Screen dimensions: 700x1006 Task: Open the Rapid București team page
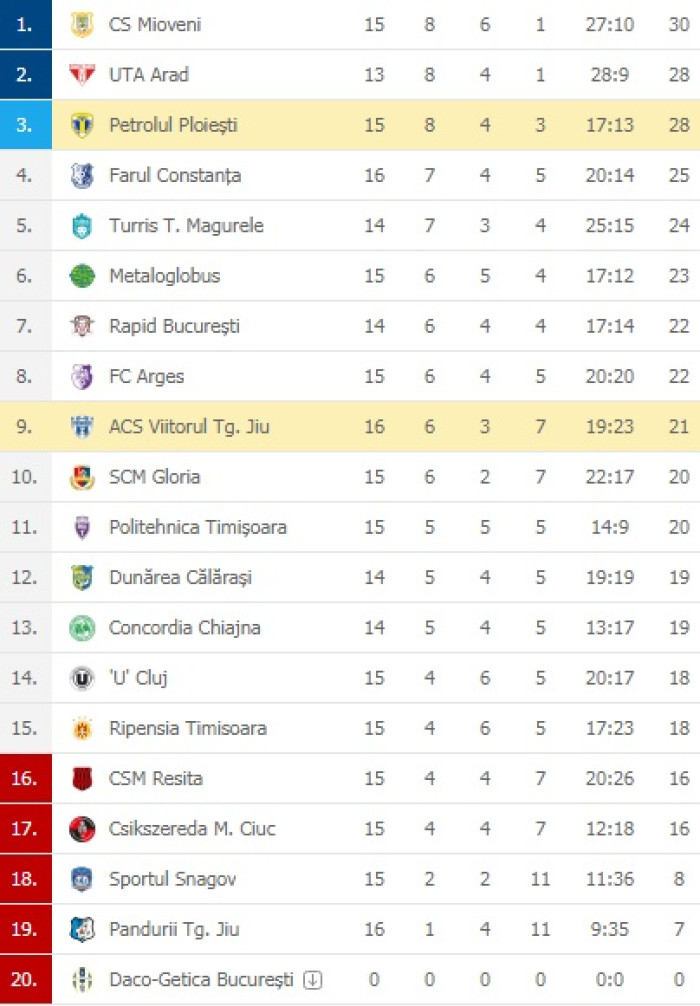tap(175, 326)
